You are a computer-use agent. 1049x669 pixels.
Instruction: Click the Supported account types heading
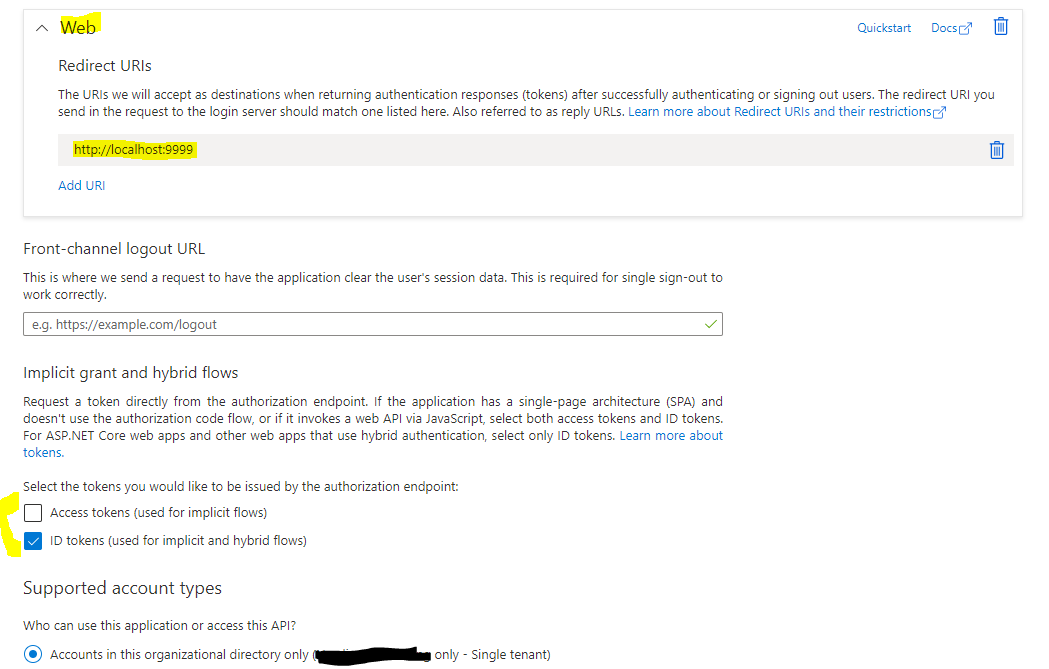[122, 588]
